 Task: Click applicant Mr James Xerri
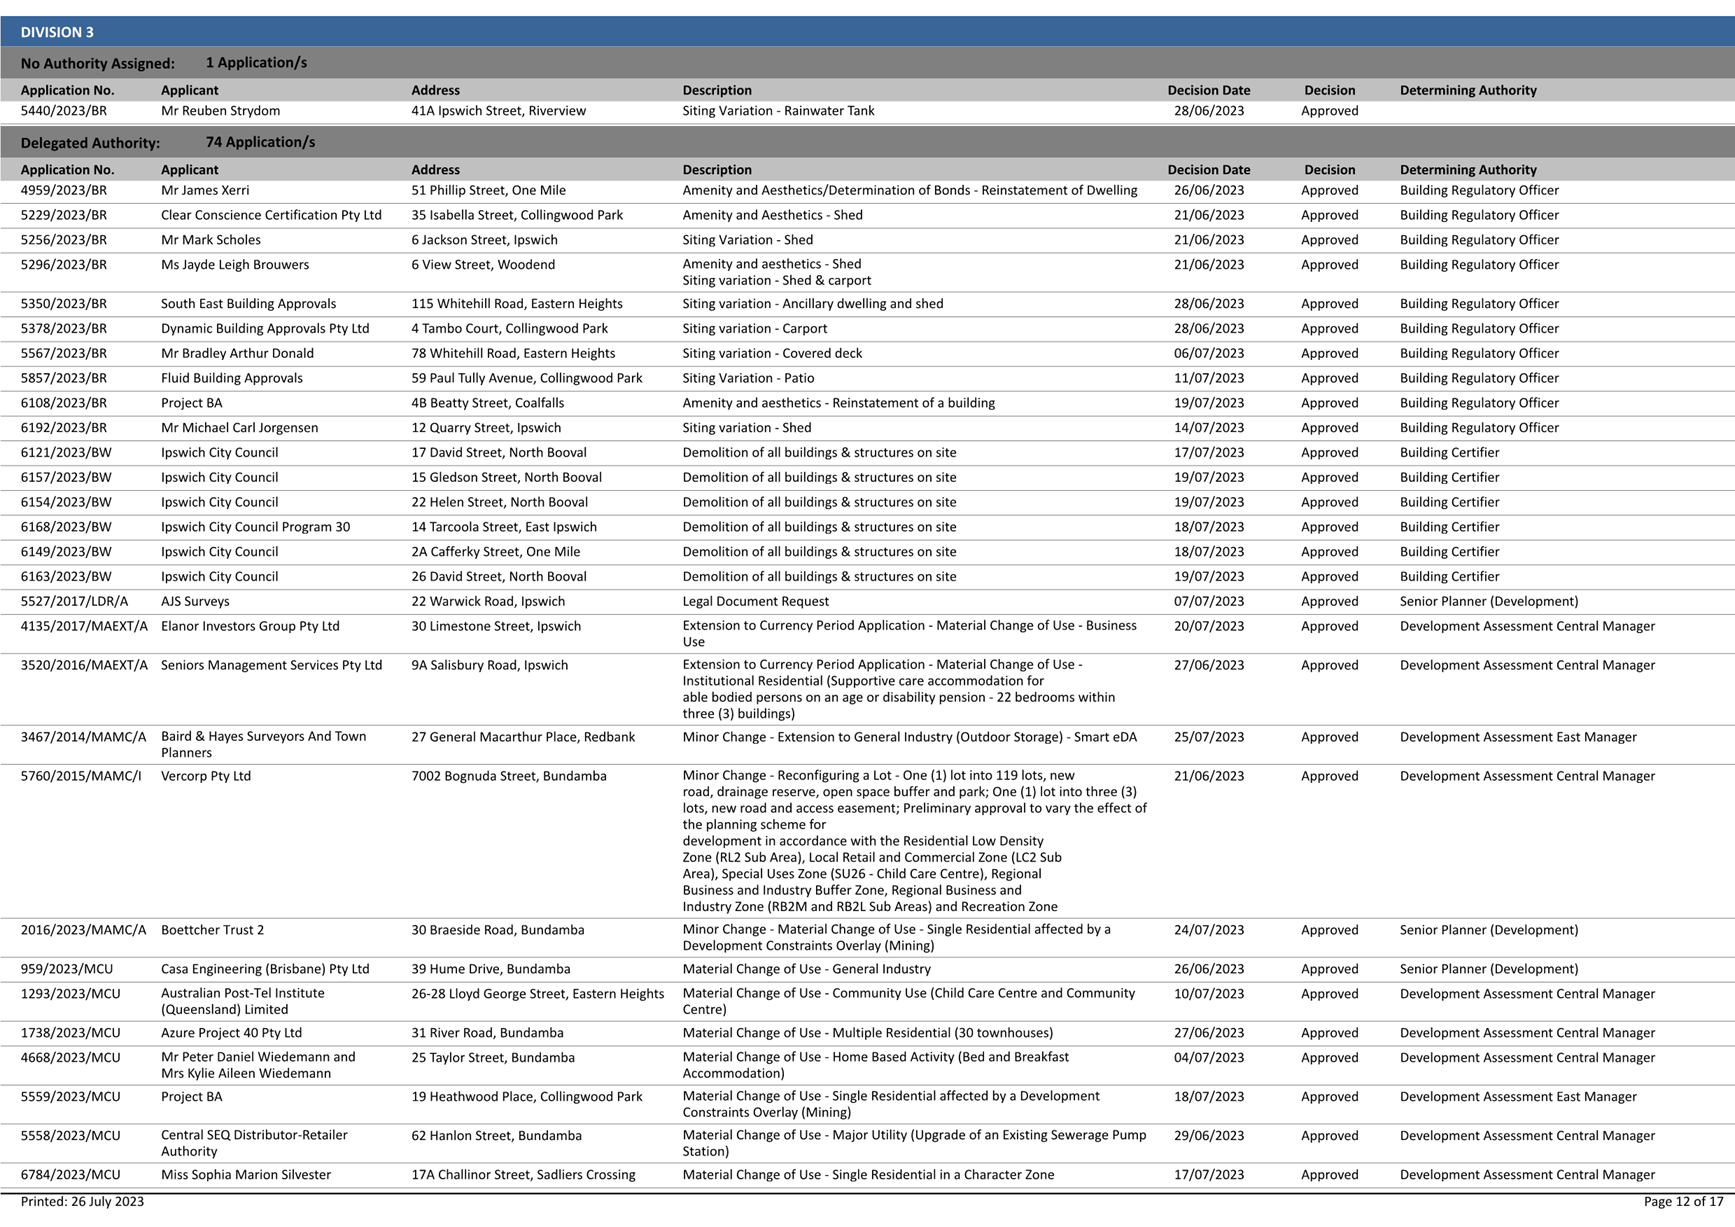click(205, 190)
